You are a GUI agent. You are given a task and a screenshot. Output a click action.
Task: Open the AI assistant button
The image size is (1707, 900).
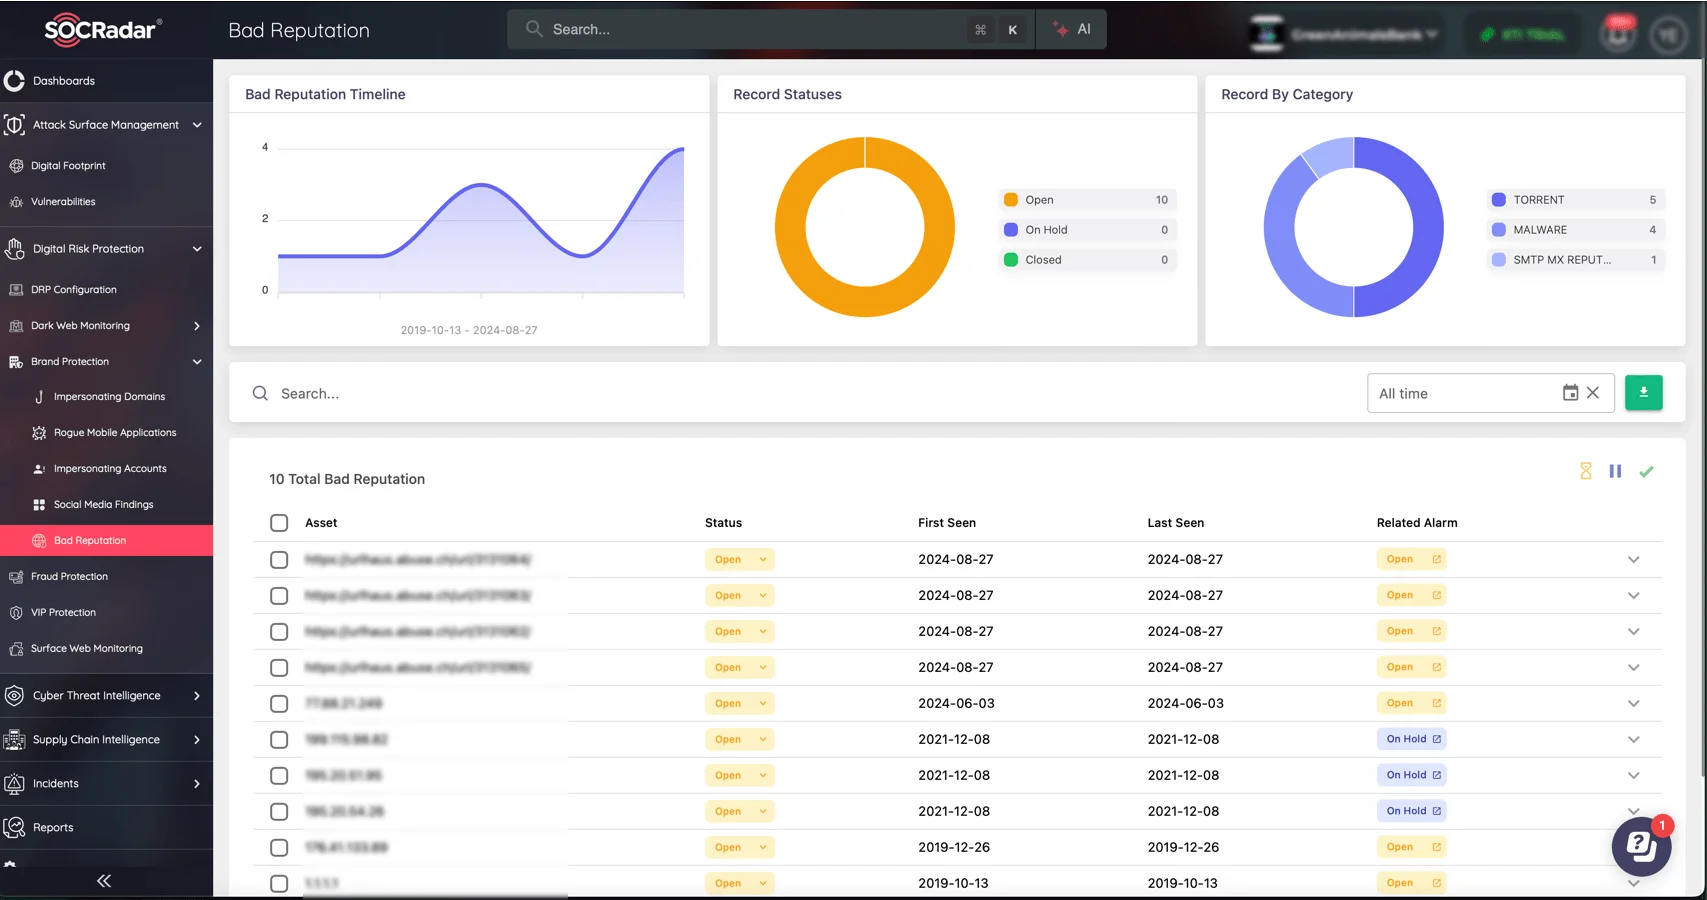tap(1072, 30)
